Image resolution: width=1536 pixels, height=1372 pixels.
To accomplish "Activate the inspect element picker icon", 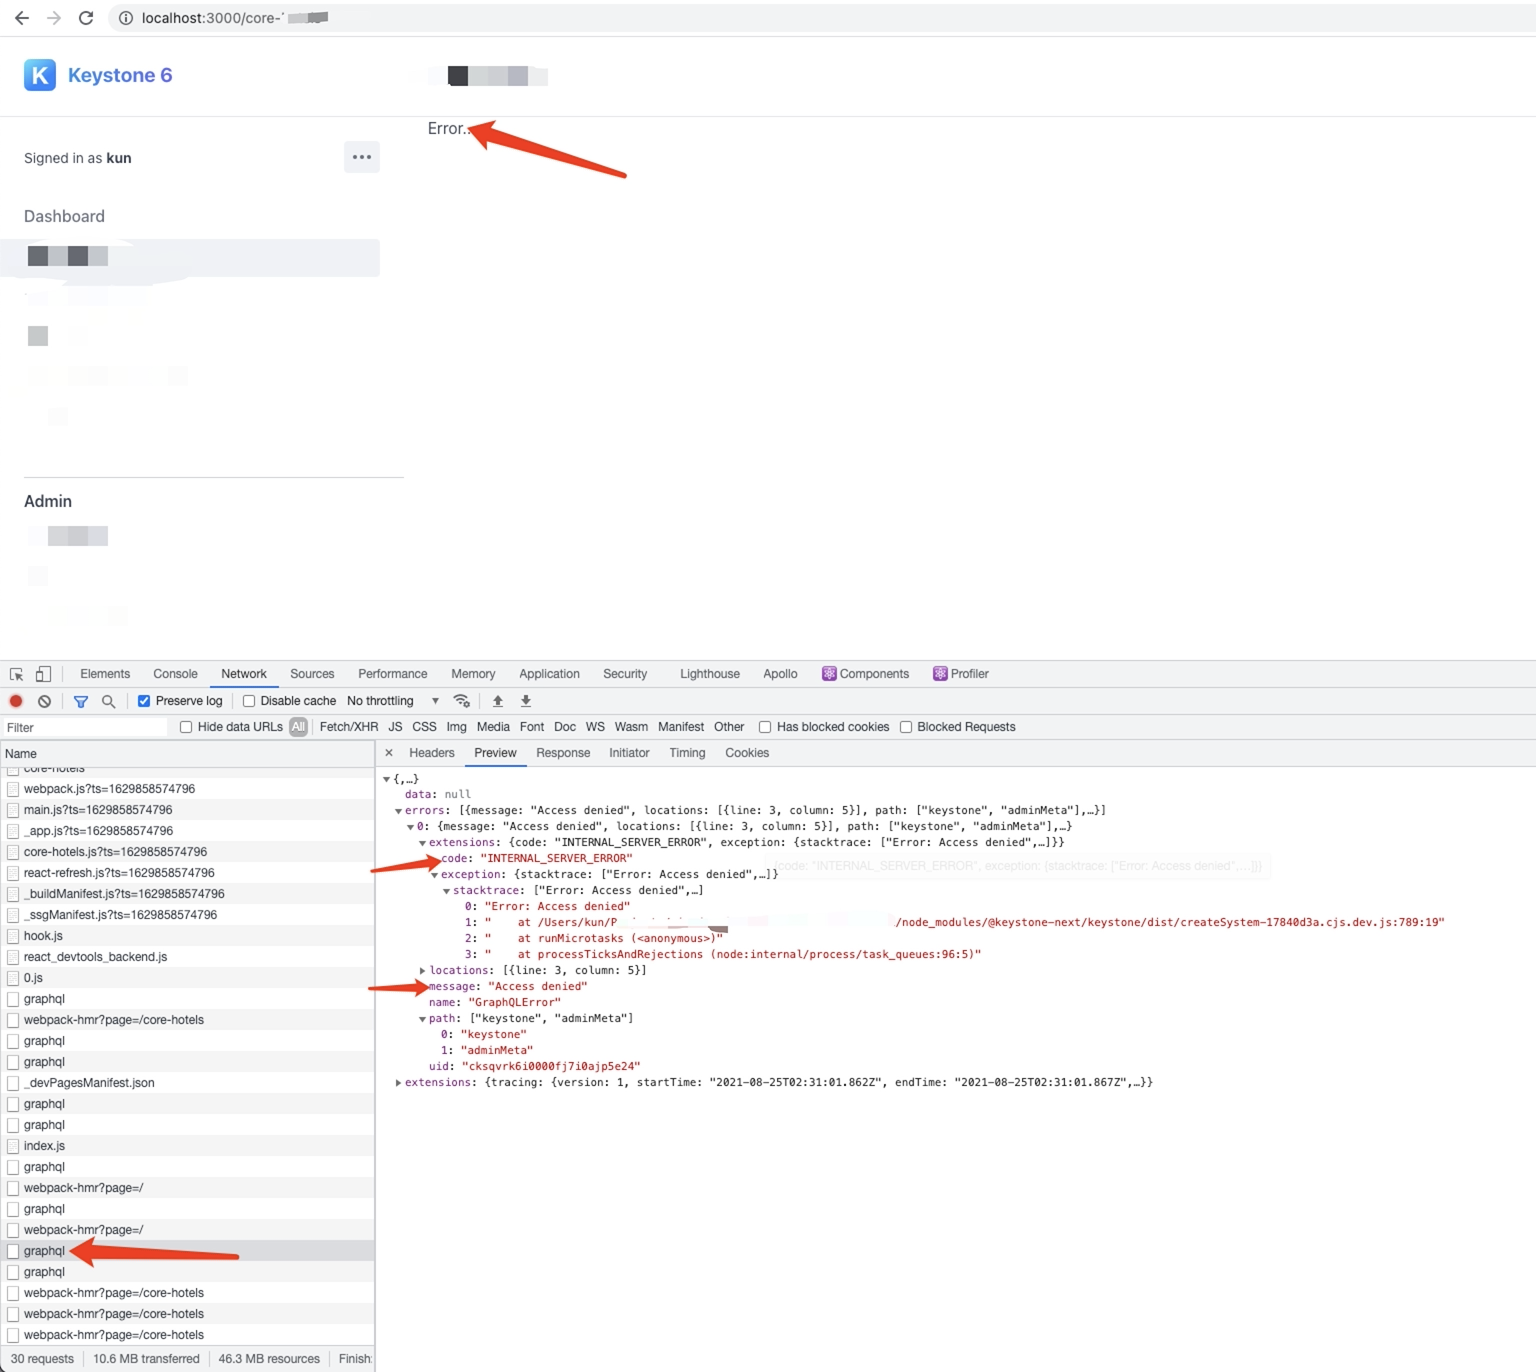I will (x=16, y=674).
